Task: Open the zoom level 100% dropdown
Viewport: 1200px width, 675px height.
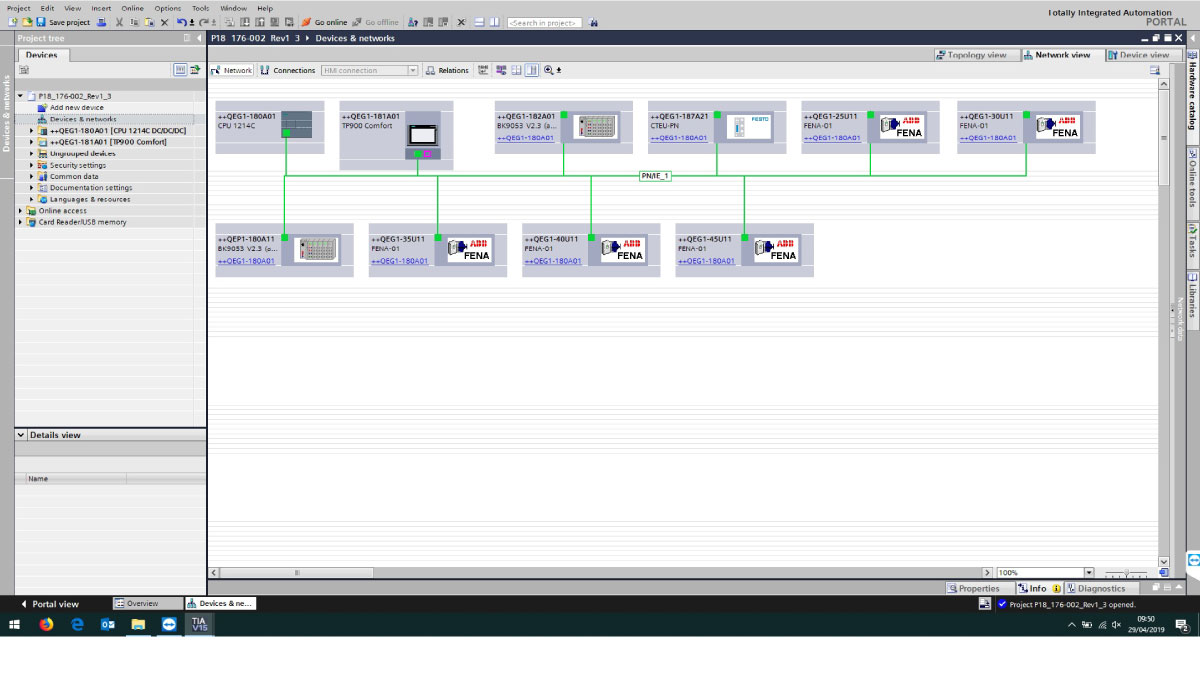Action: click(x=1059, y=573)
